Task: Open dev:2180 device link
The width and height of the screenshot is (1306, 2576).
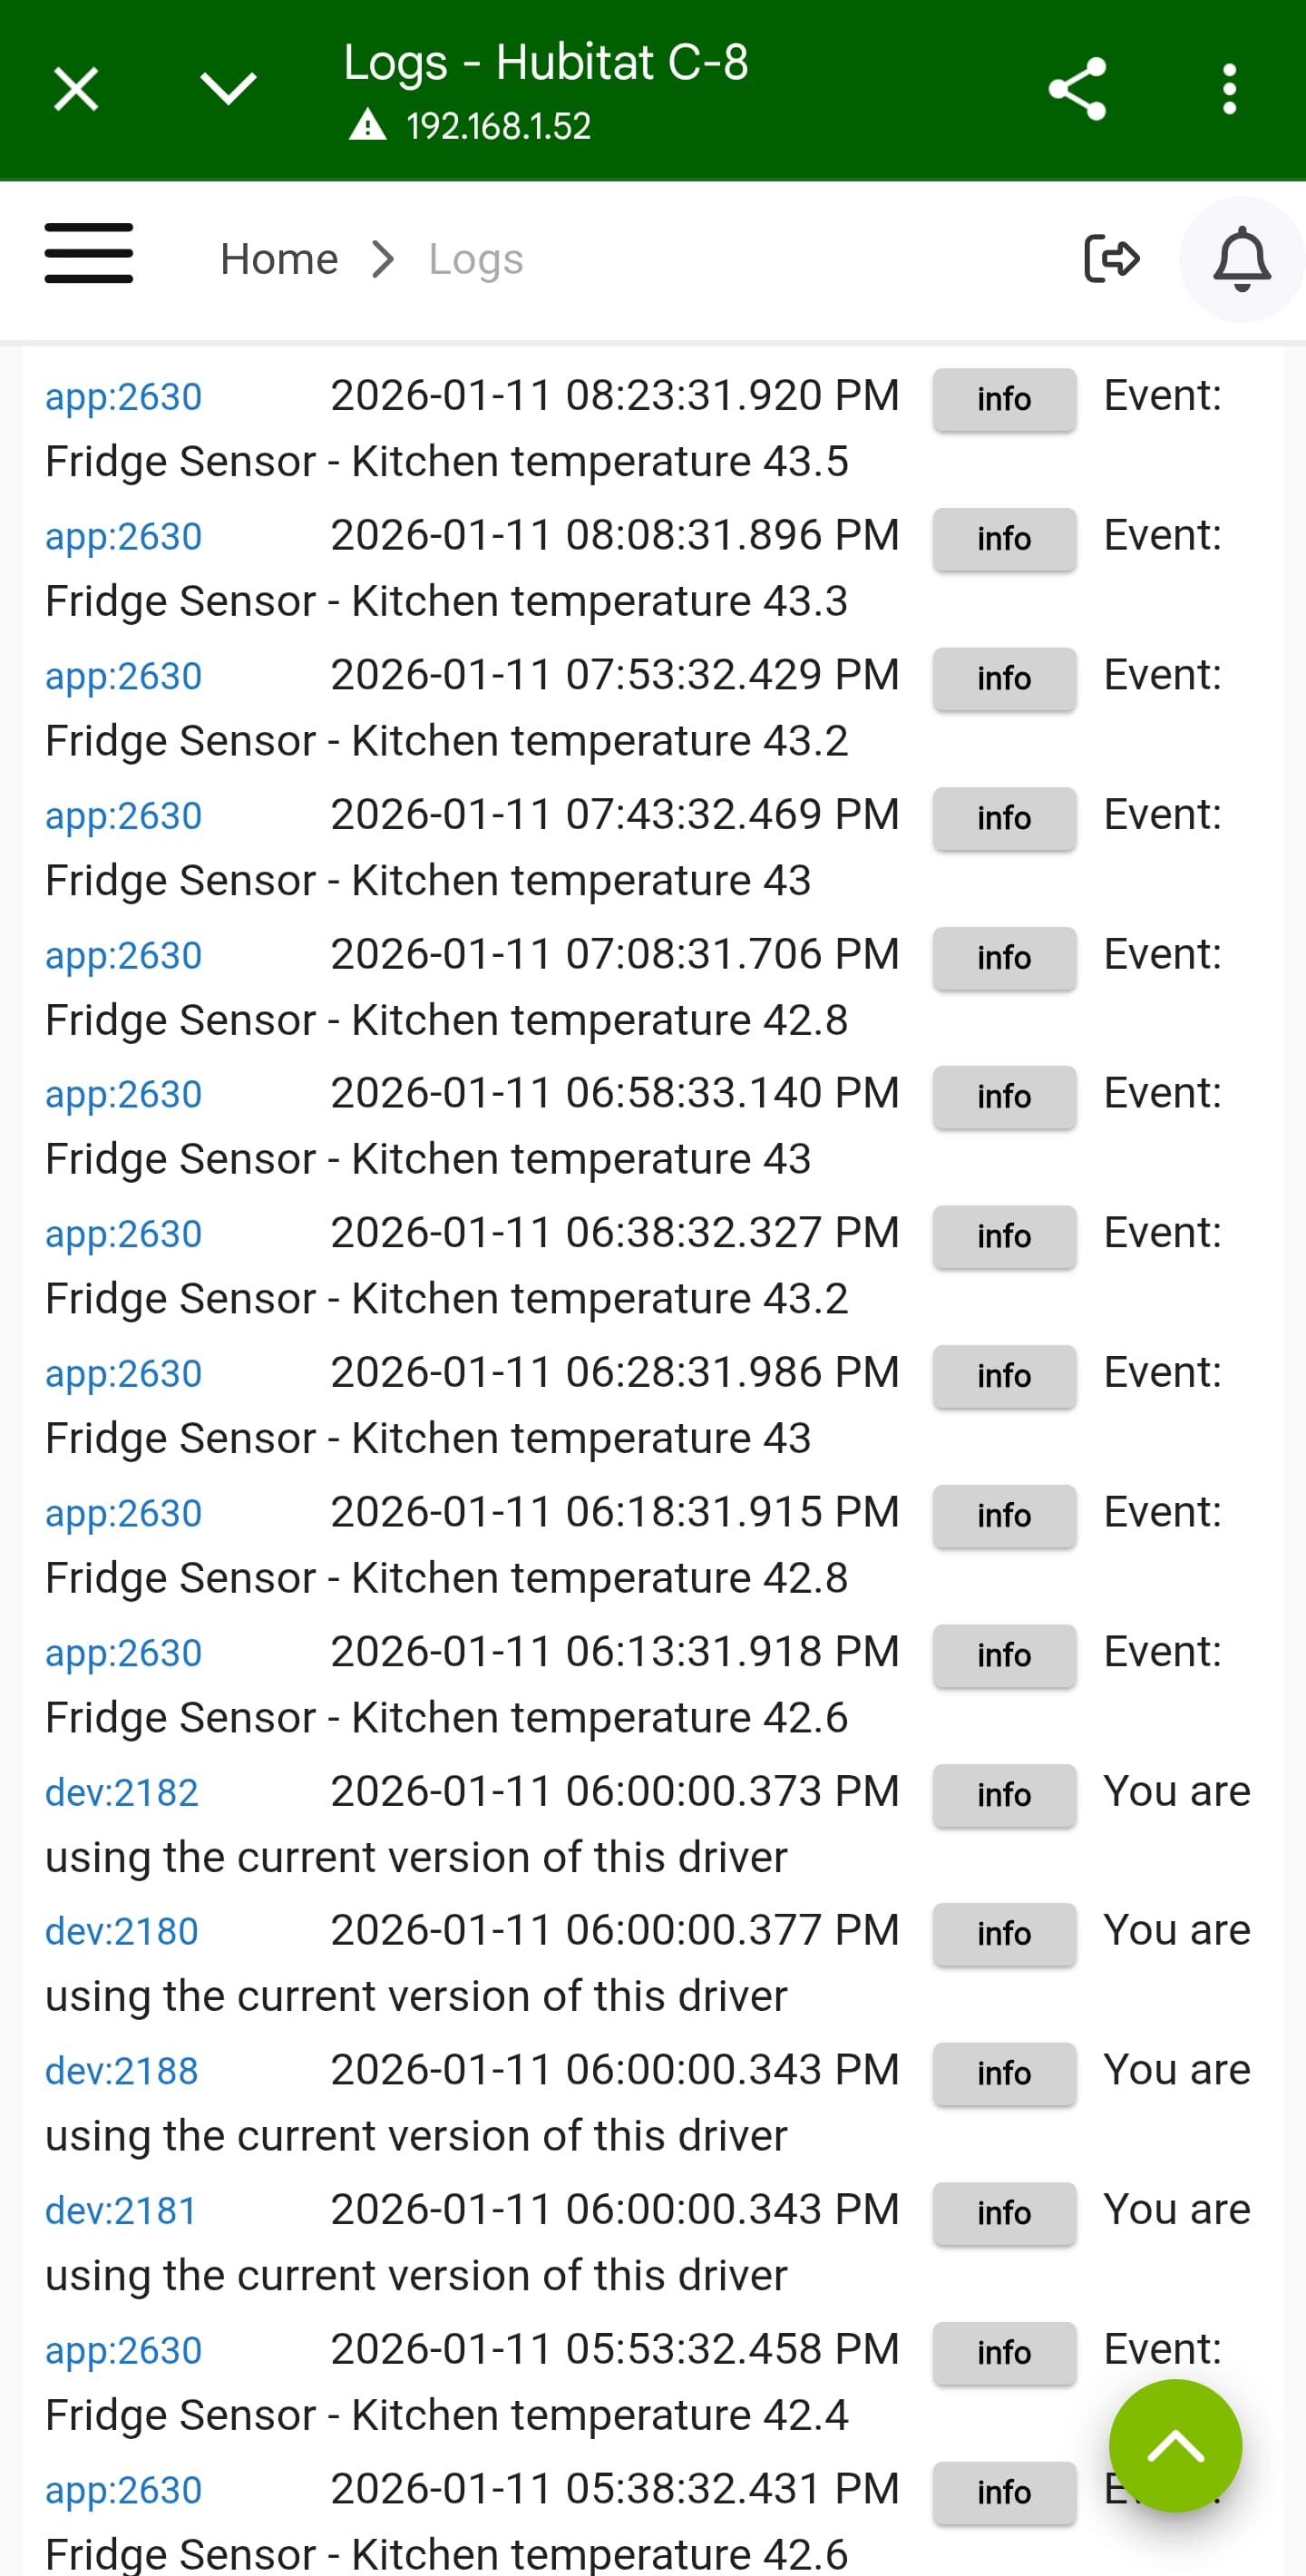Action: point(122,1932)
